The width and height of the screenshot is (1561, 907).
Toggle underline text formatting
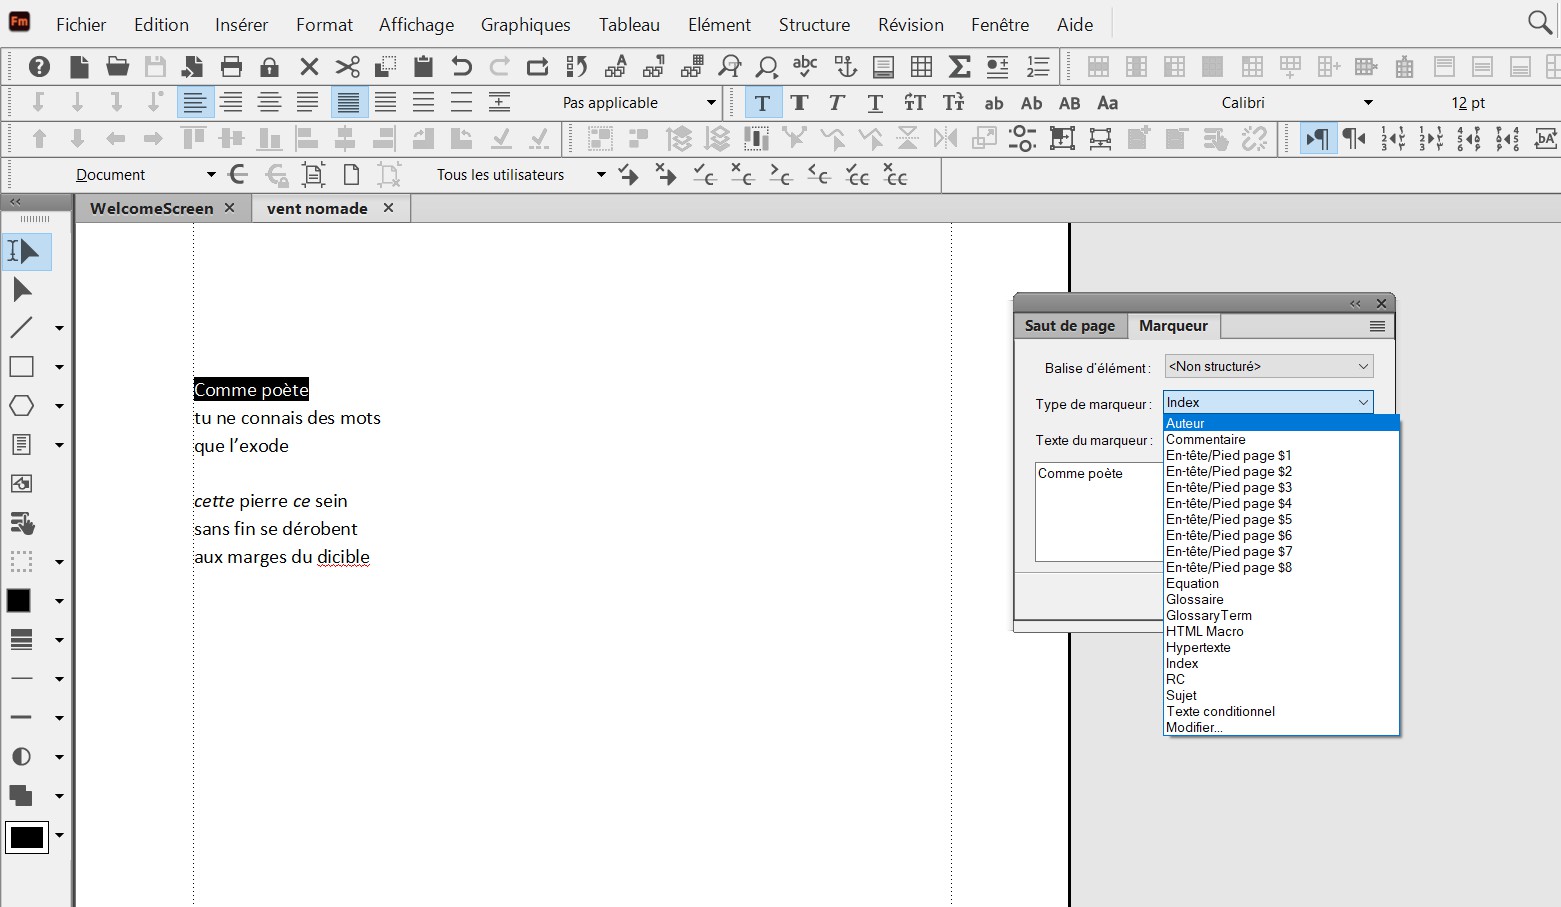pyautogui.click(x=874, y=102)
